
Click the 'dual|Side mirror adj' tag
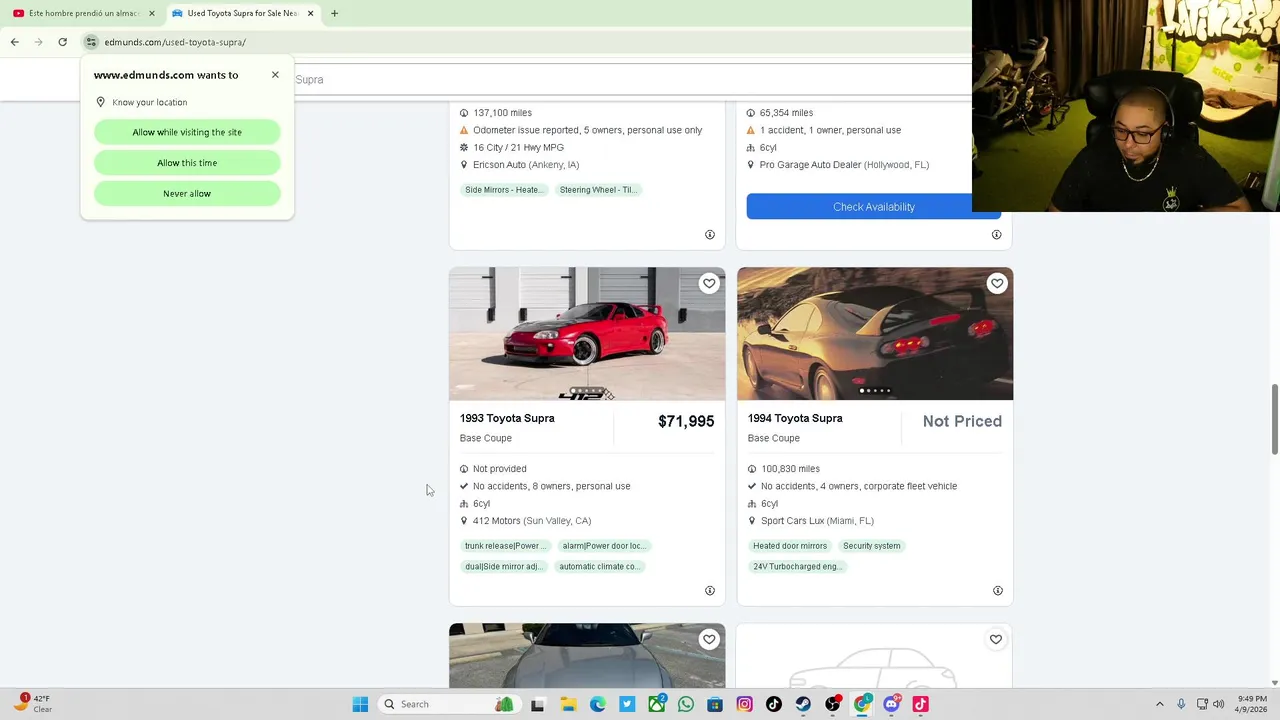click(502, 567)
